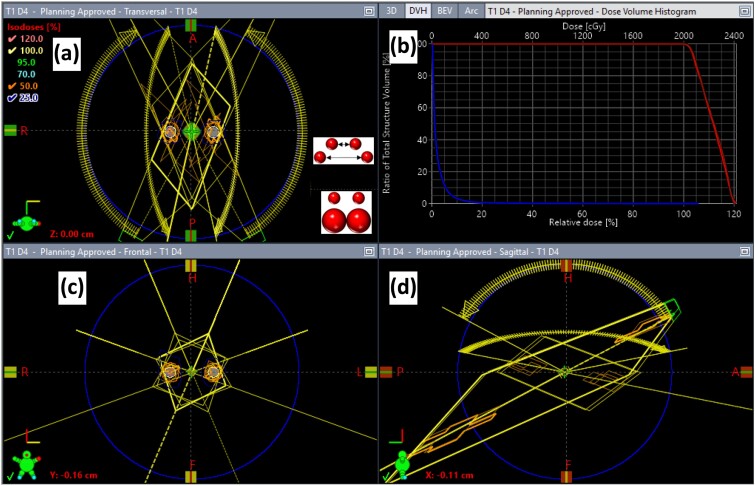The width and height of the screenshot is (755, 486).
Task: Enable the 95.0 isodose level
Action: [x=10, y=59]
